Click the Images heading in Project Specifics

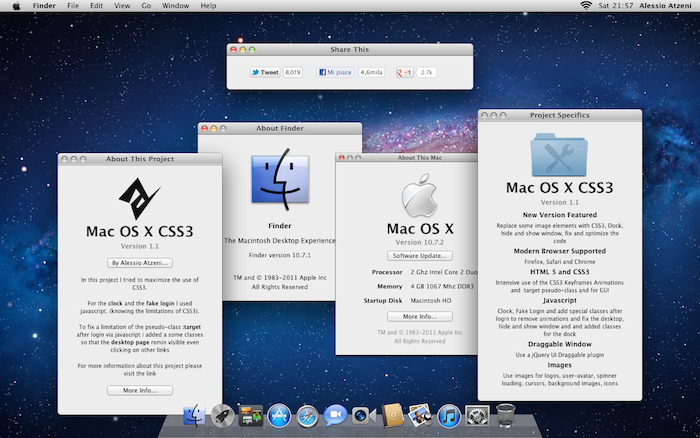click(x=560, y=365)
